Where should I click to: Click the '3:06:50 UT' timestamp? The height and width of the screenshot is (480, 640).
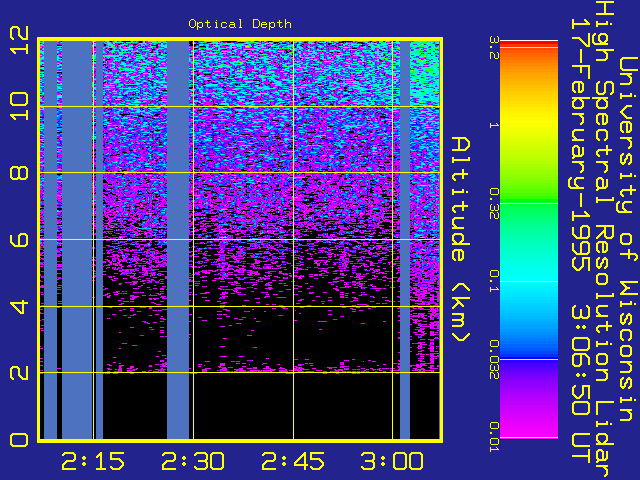pyautogui.click(x=580, y=384)
